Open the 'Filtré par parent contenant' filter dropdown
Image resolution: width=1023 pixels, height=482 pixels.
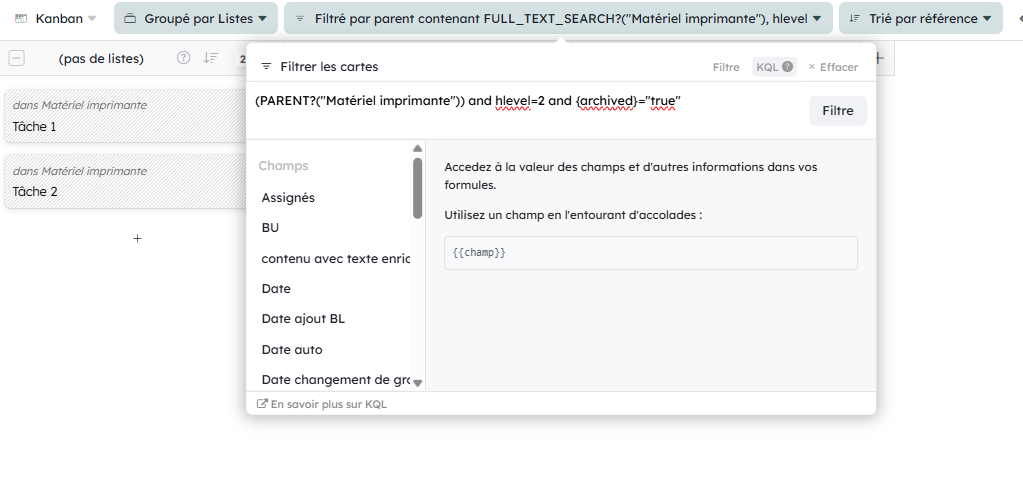(x=558, y=18)
